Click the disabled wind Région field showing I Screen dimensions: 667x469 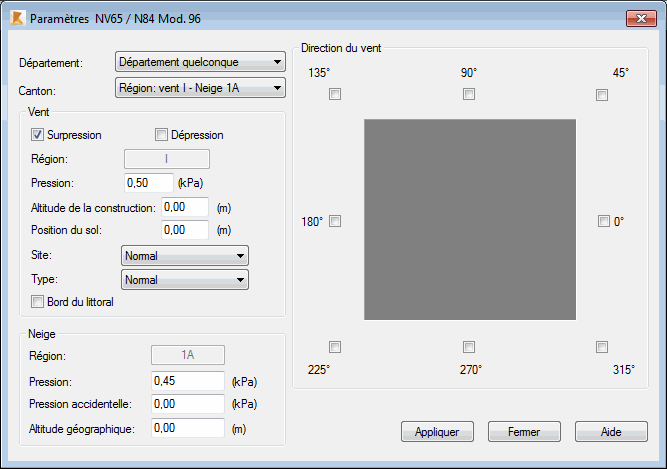pos(167,159)
